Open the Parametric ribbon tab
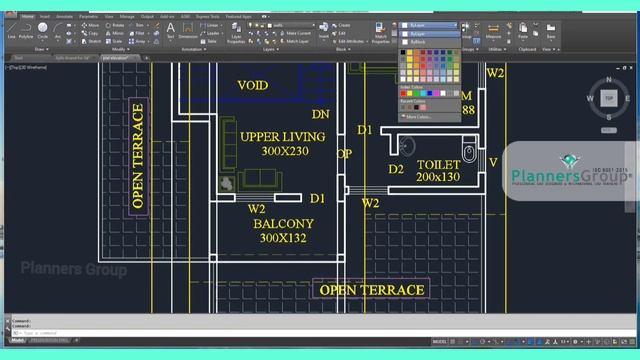640x360 pixels. click(89, 17)
